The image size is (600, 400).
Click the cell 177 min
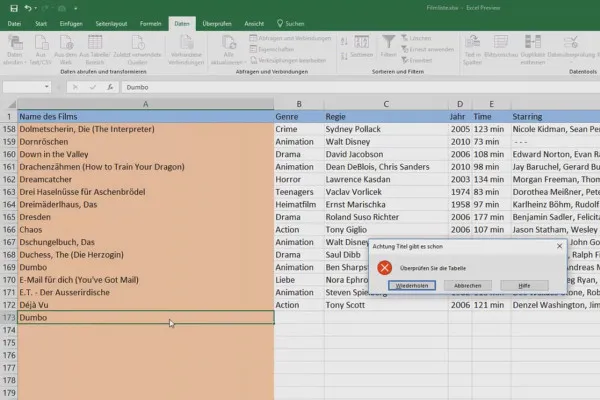(x=492, y=217)
